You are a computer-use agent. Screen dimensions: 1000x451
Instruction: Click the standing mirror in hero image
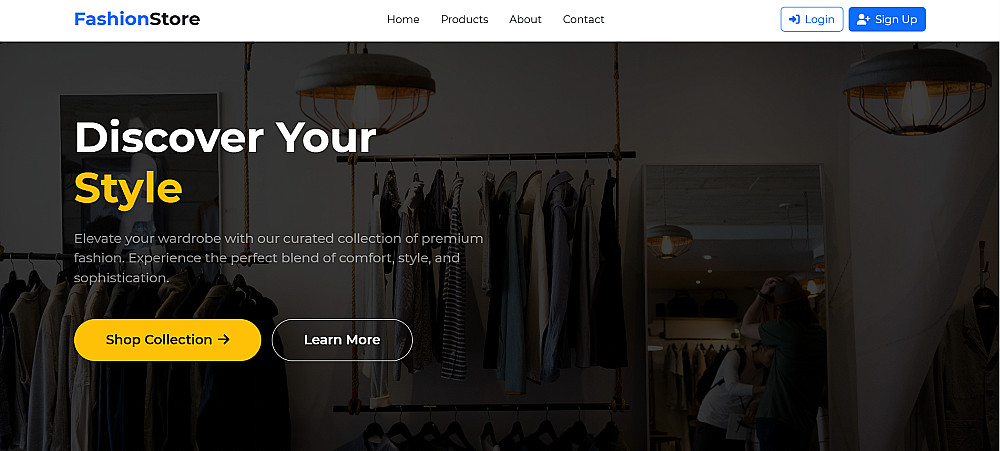[x=735, y=306]
